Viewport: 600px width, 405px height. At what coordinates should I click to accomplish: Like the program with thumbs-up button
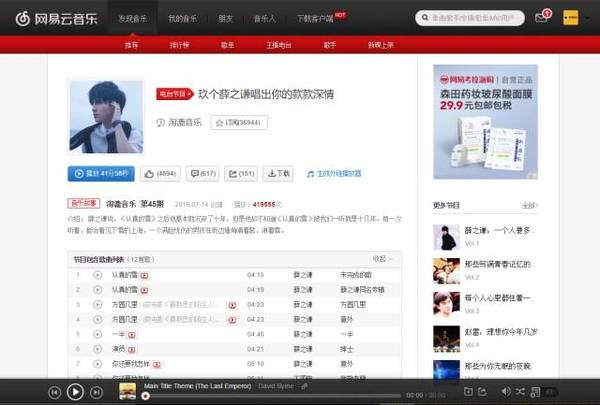tap(160, 174)
